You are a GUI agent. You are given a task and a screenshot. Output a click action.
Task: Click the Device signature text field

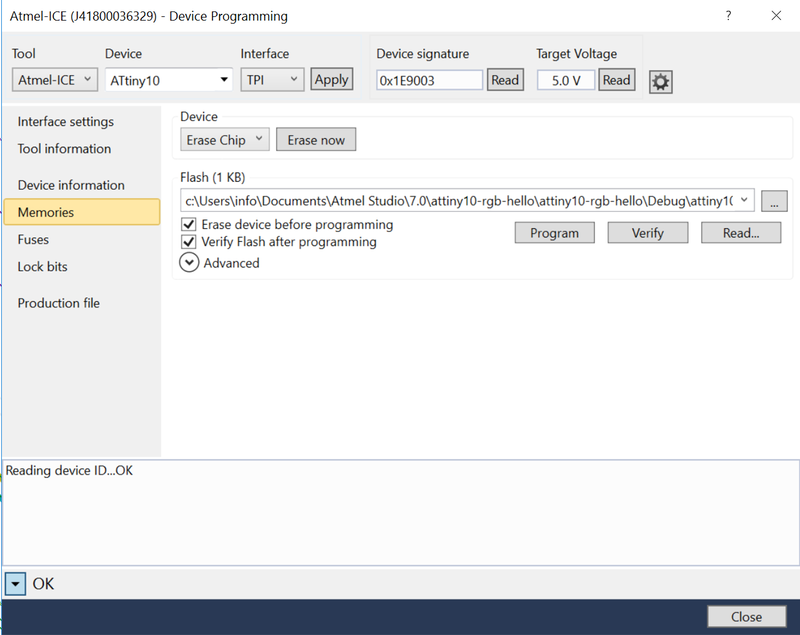pos(429,80)
